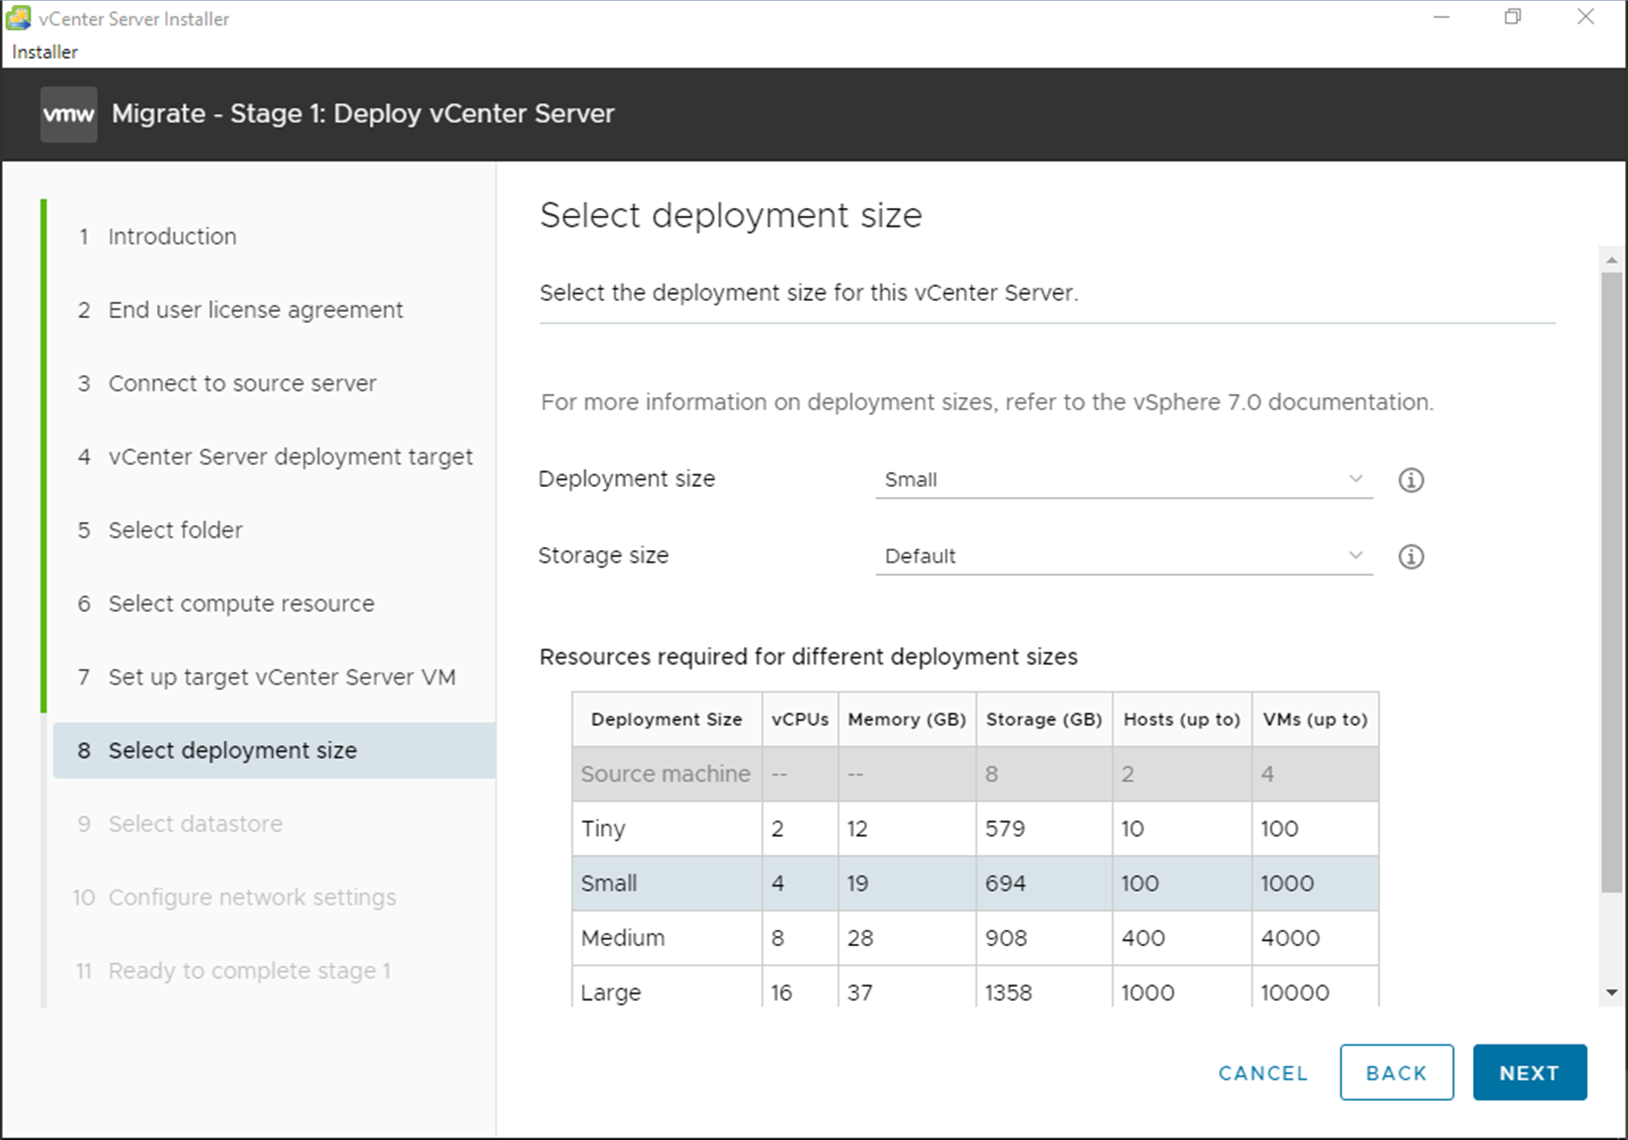Screen dimensions: 1628x1140
Task: Click the VMs (up to) column header
Action: pyautogui.click(x=1315, y=719)
